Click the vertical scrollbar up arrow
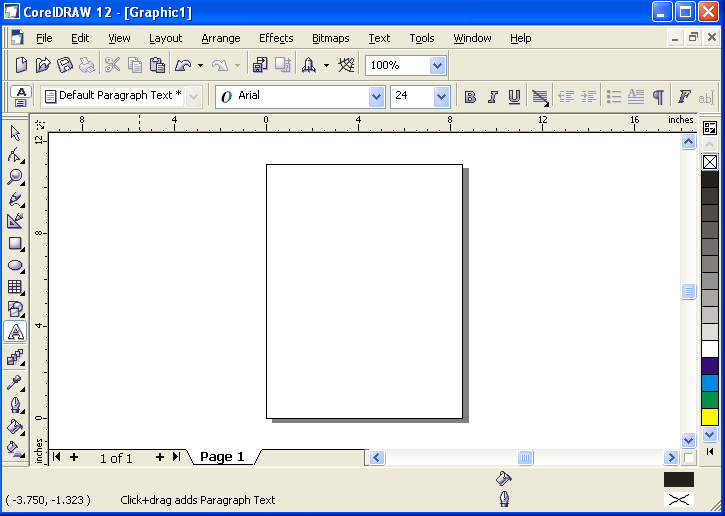The image size is (725, 516). click(x=688, y=141)
